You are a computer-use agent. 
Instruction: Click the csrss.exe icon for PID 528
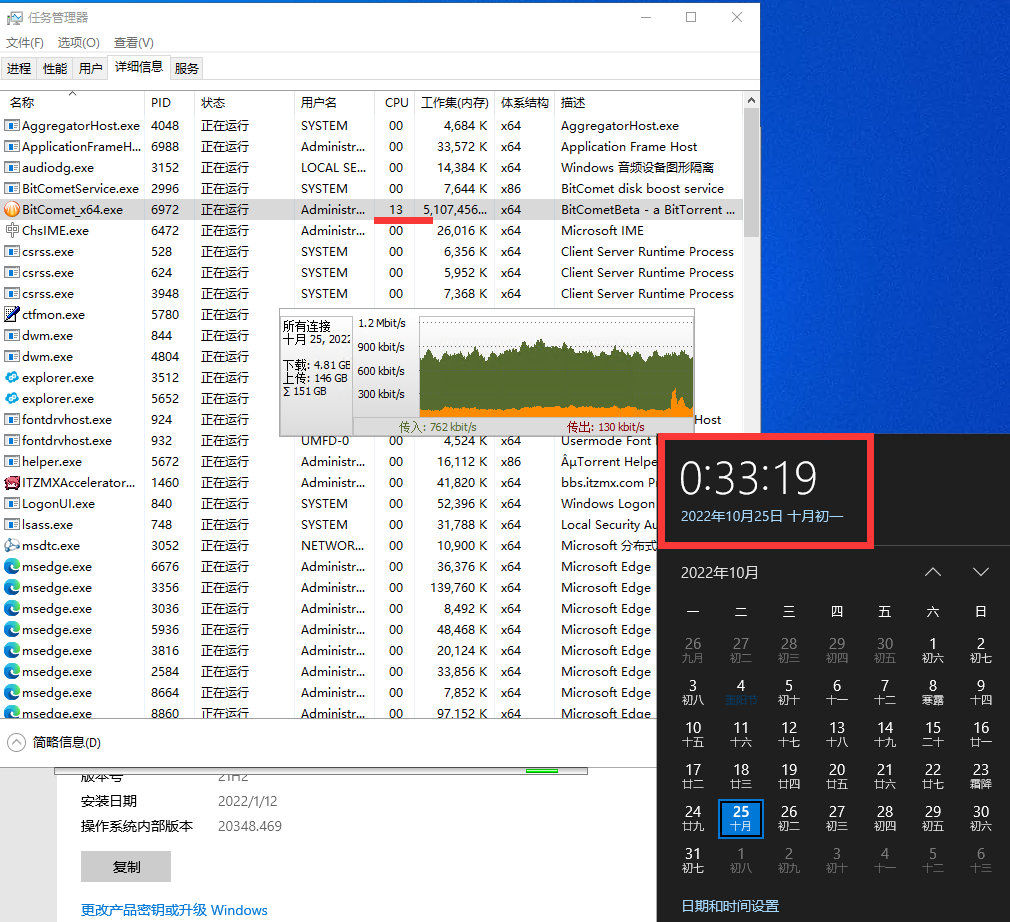tap(12, 251)
